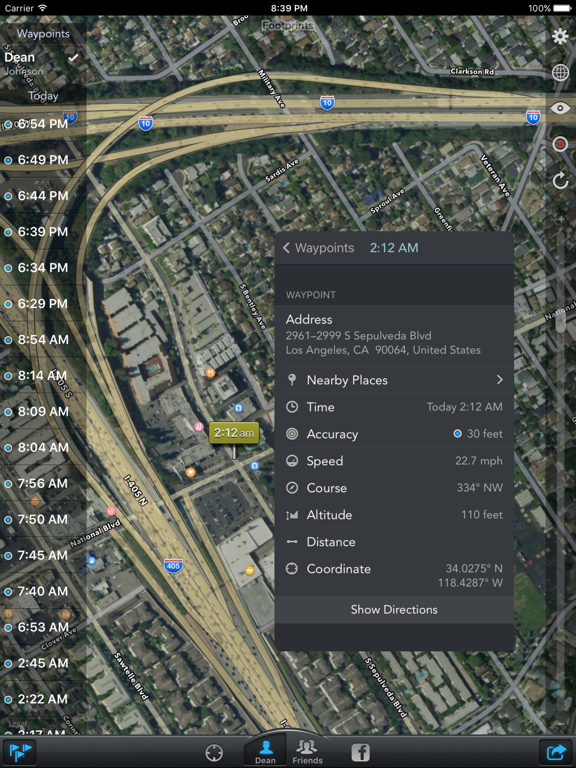Select the 6:49 PM waypoint

[x=43, y=160]
